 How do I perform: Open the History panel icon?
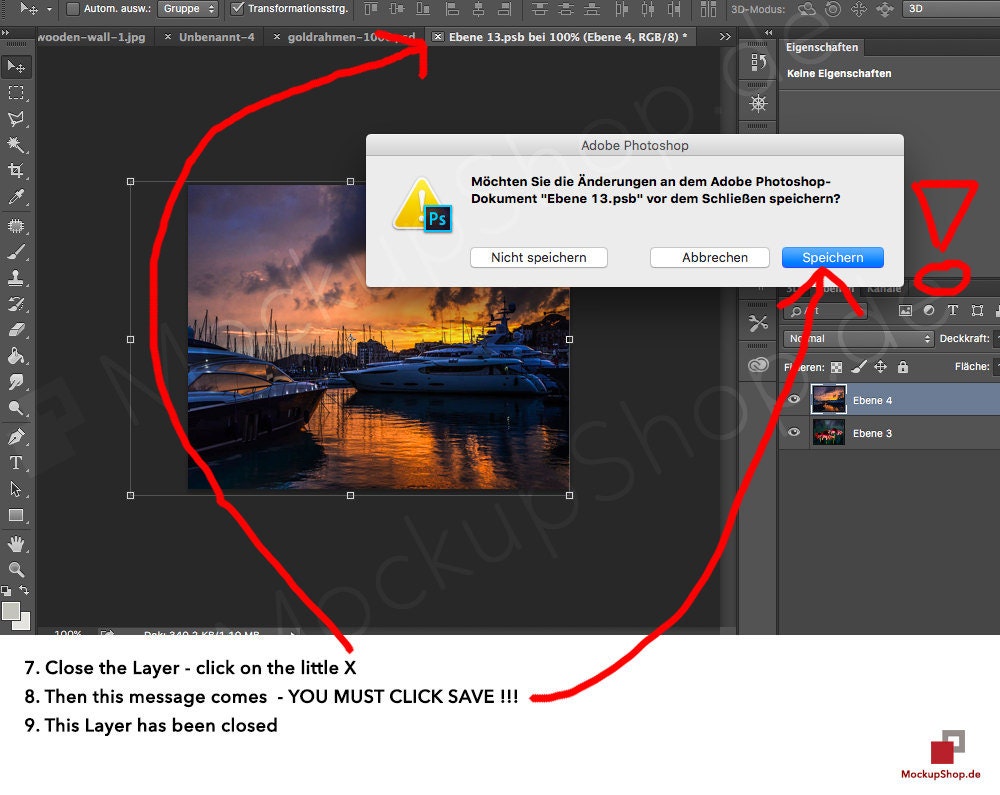[x=758, y=62]
